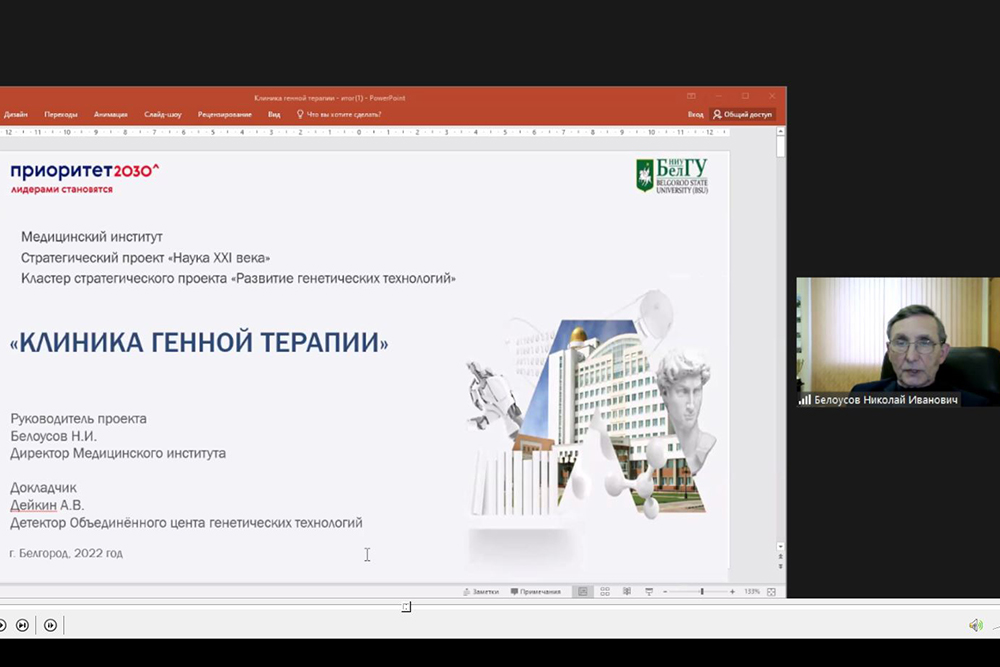Image resolution: width=1000 pixels, height=667 pixels.
Task: Mute the video player volume speaker
Action: point(975,626)
